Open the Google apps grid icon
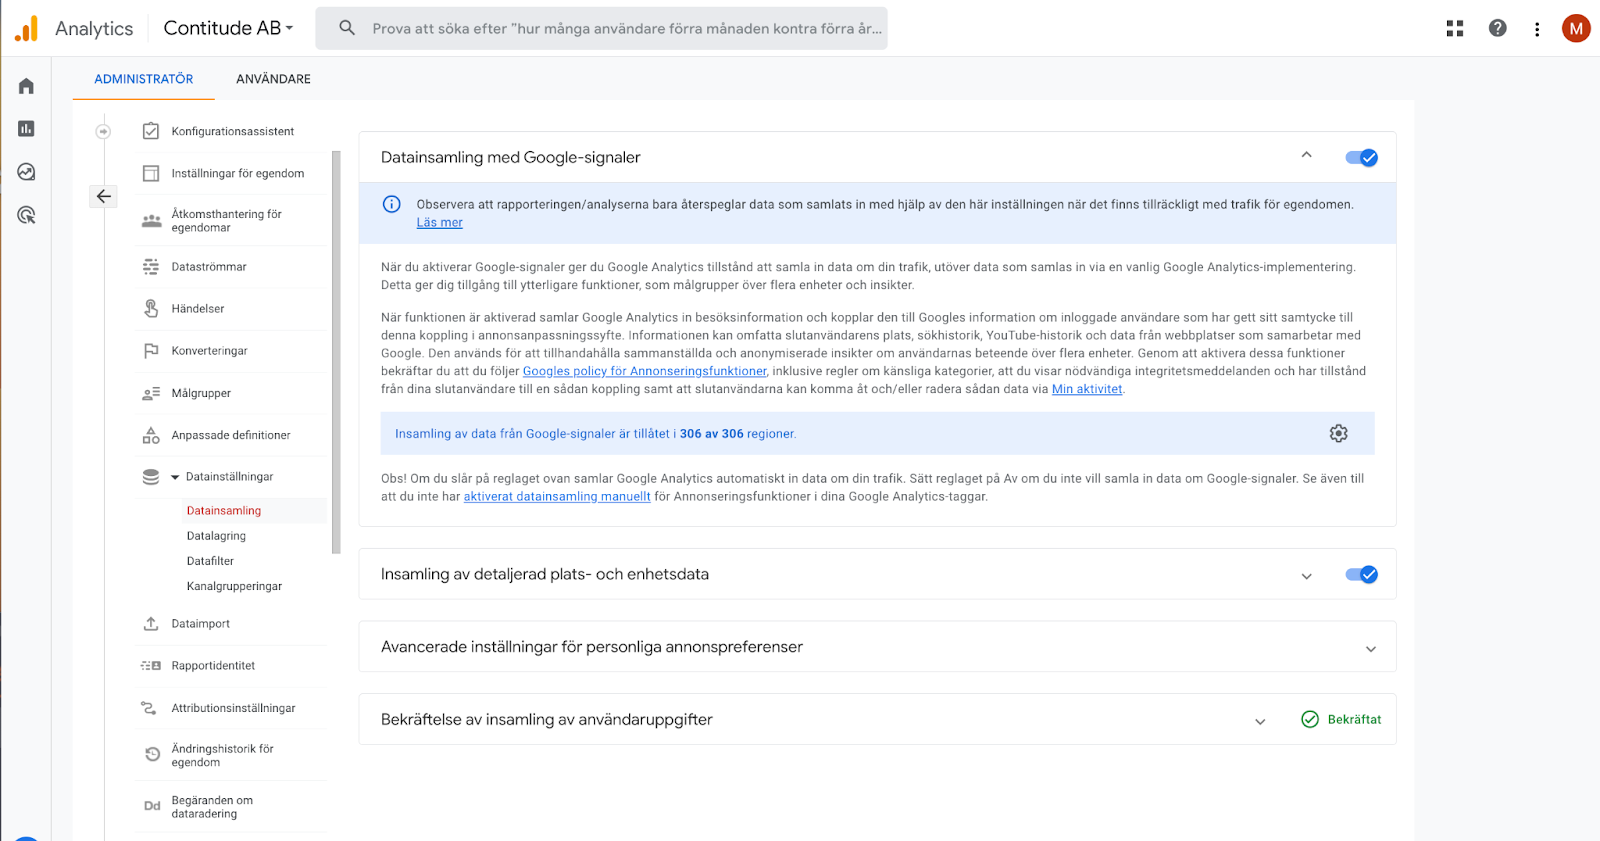This screenshot has width=1600, height=841. [1455, 28]
